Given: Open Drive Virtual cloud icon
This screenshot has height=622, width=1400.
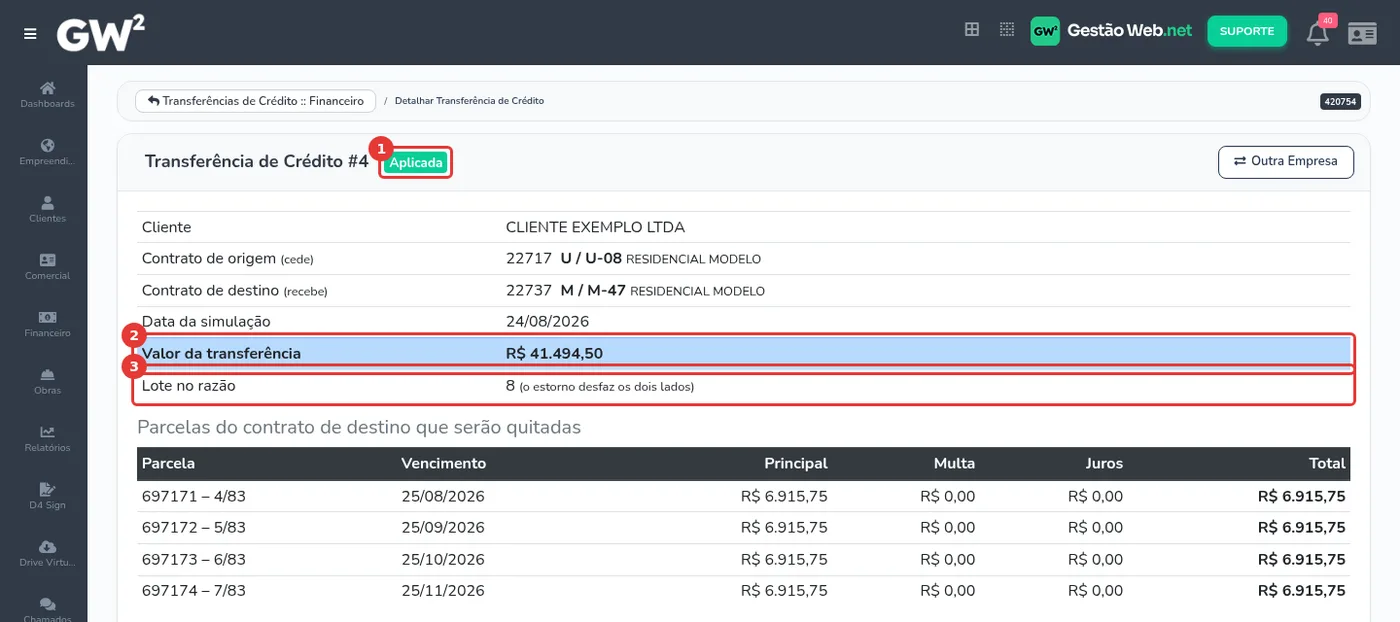Looking at the screenshot, I should click(47, 553).
